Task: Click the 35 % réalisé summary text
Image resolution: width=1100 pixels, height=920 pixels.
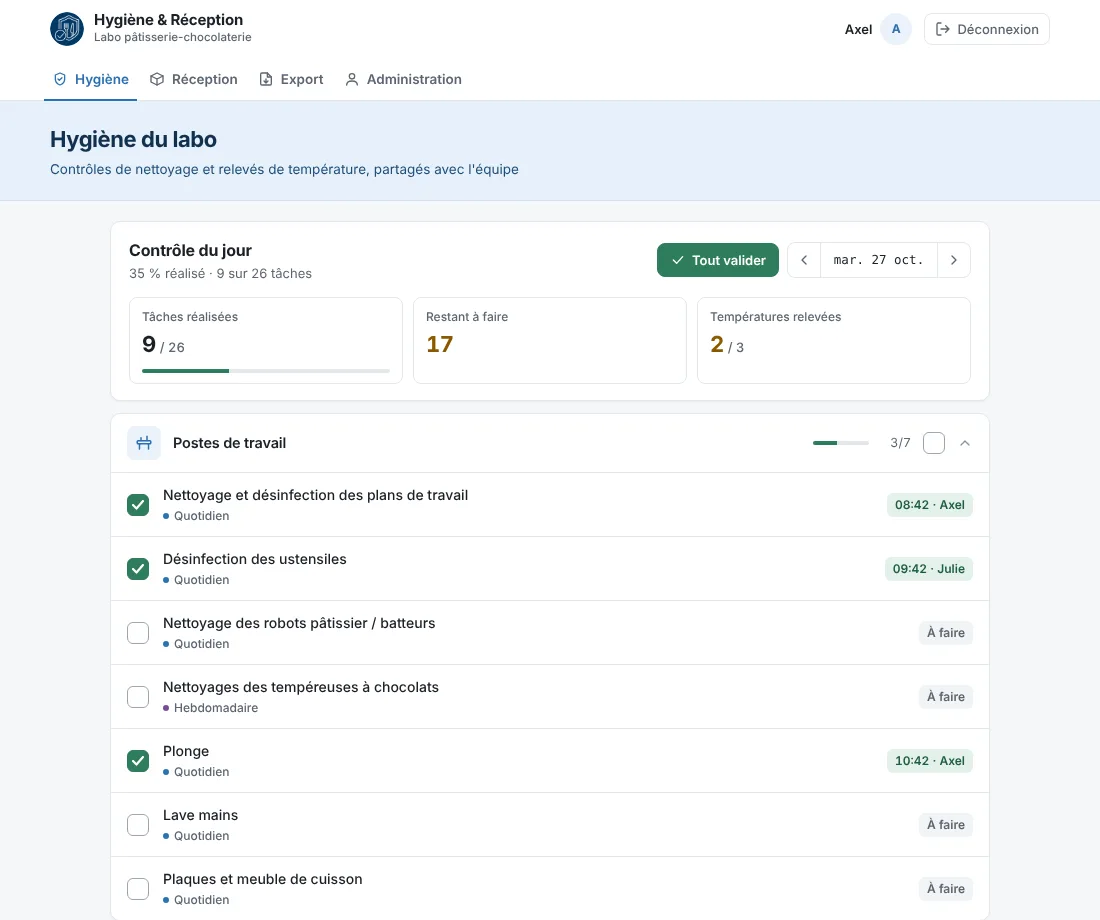Action: (220, 274)
